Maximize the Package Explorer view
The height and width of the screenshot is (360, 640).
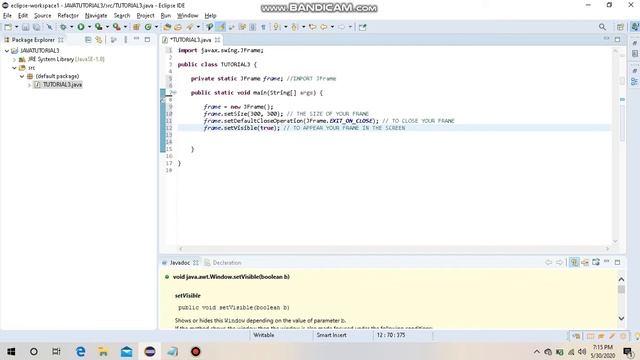tap(147, 39)
